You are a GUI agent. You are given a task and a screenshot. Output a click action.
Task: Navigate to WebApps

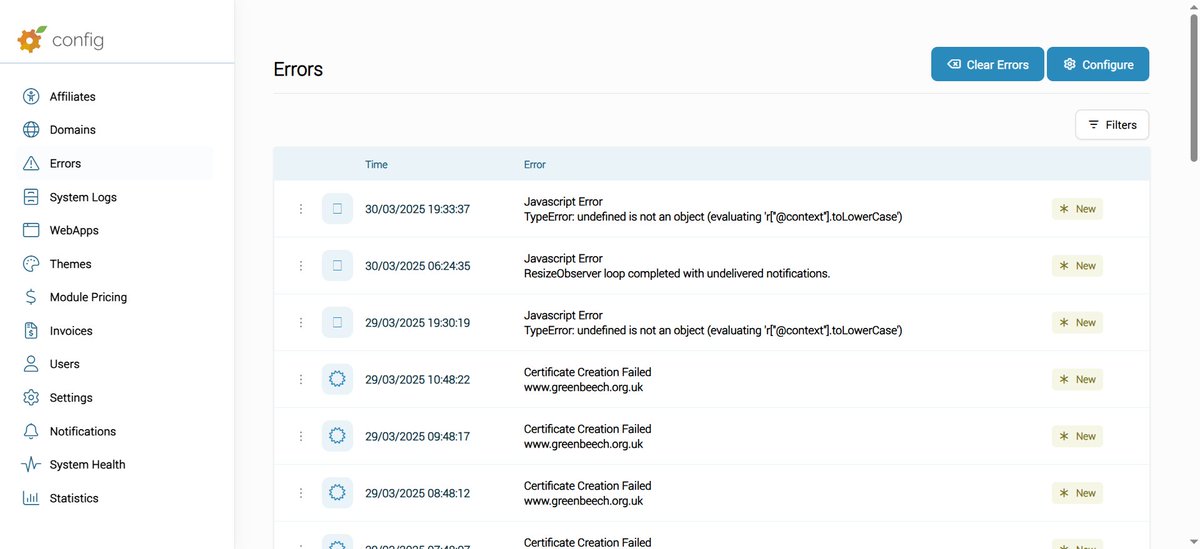[117, 231]
